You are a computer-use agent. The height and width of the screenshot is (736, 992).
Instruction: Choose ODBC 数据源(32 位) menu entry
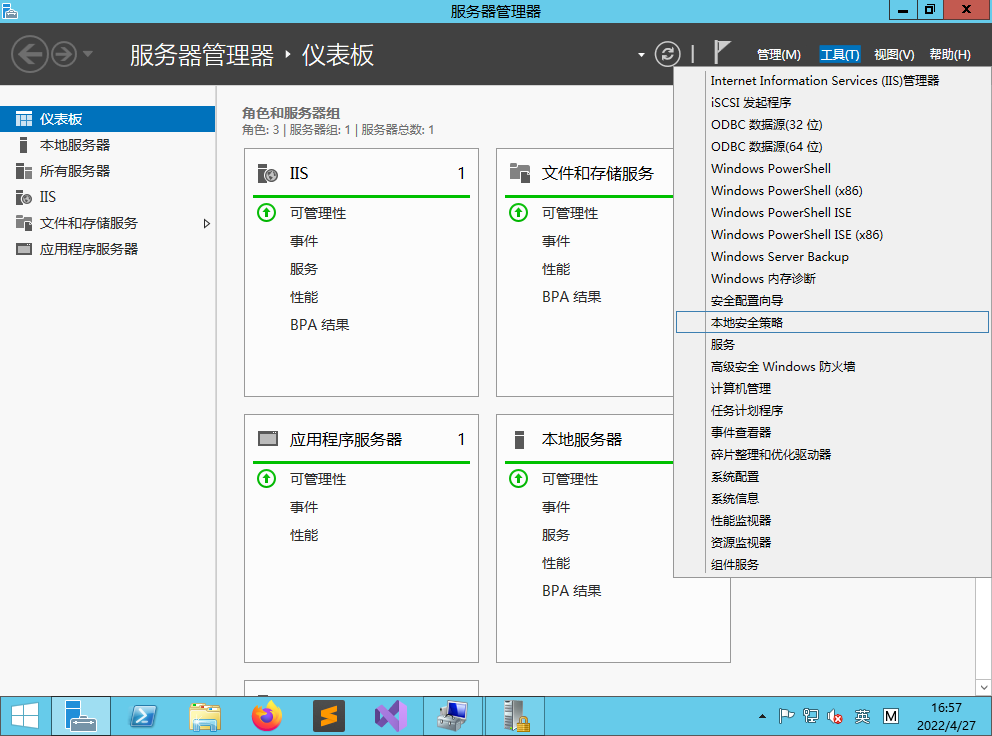(832, 125)
